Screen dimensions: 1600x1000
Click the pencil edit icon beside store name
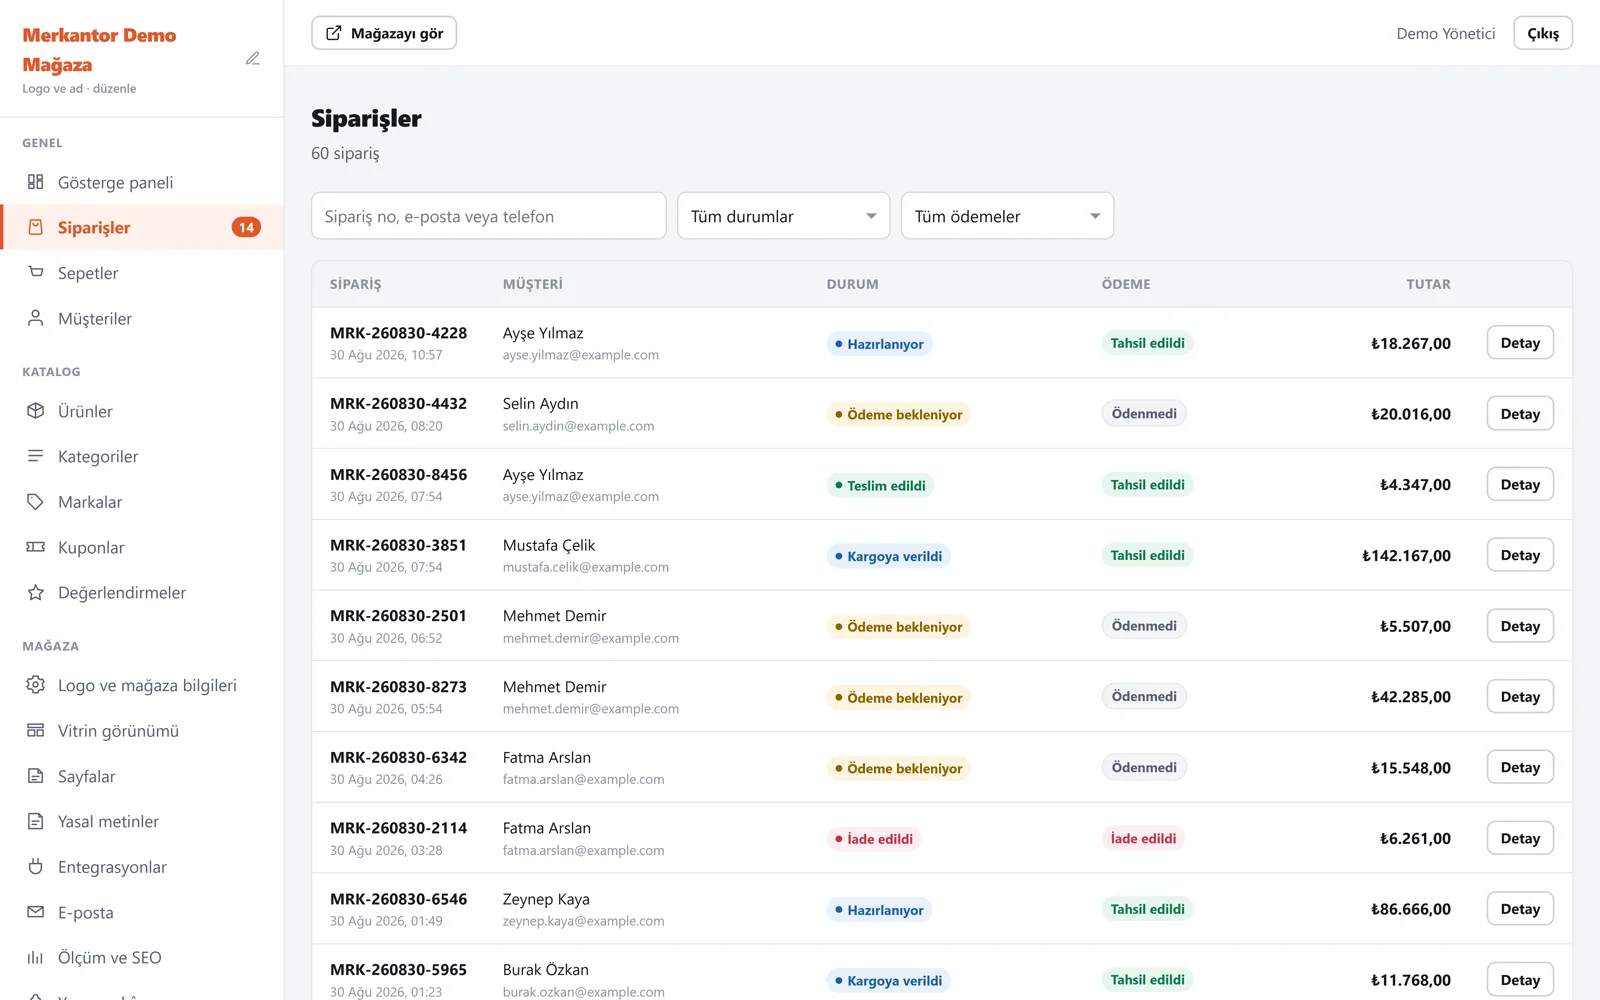[x=253, y=59]
